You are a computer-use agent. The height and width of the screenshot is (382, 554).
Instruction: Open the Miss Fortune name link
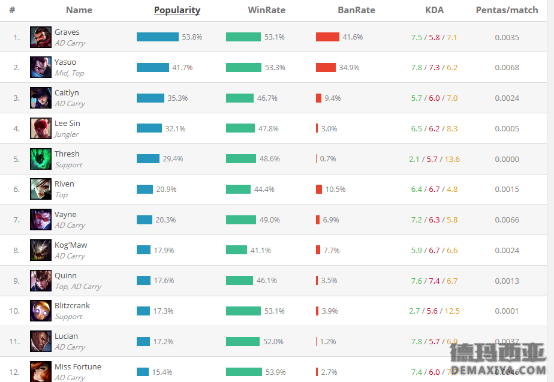[x=78, y=367]
